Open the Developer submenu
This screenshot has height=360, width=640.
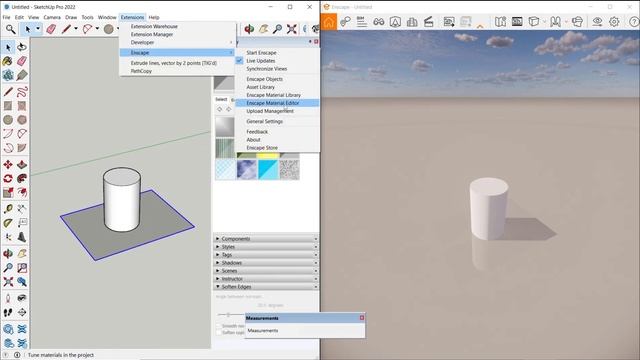pos(177,42)
